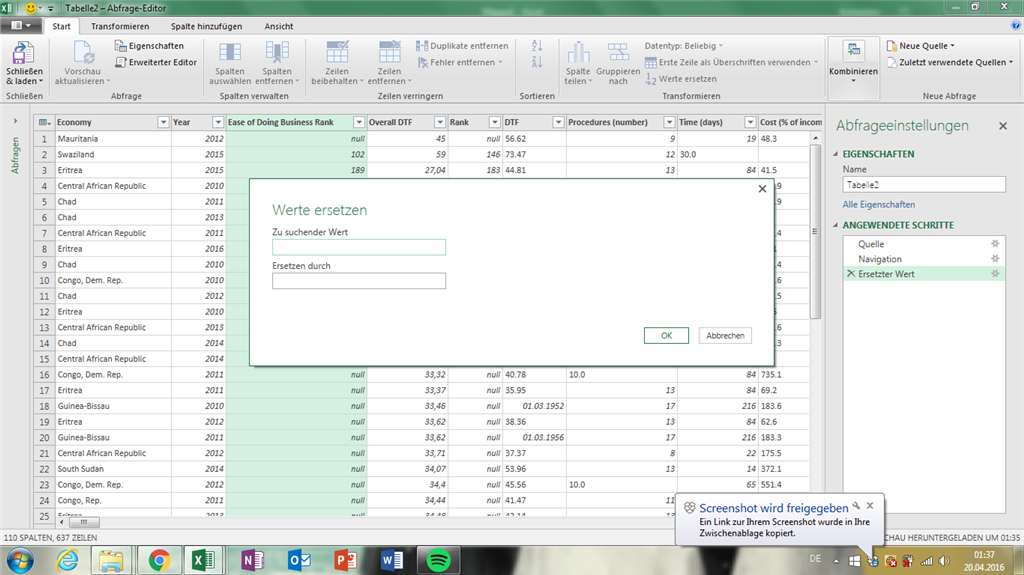This screenshot has width=1024, height=575.
Task: Confirm the dialog with OK
Action: point(666,336)
